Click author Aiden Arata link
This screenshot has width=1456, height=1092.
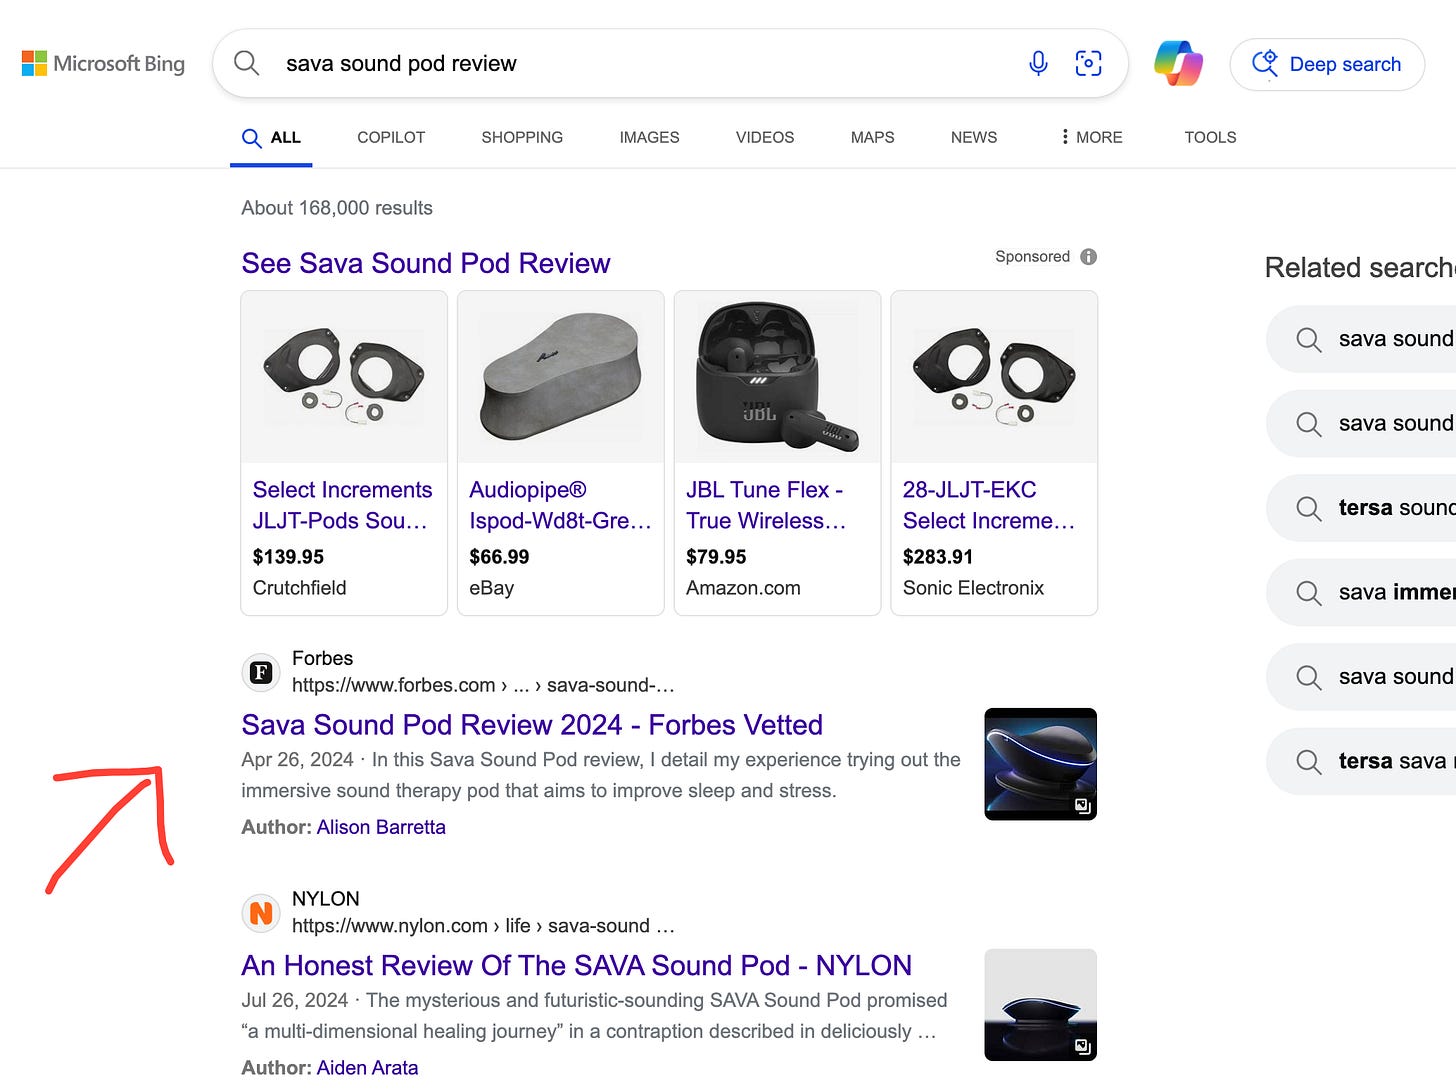[367, 1068]
